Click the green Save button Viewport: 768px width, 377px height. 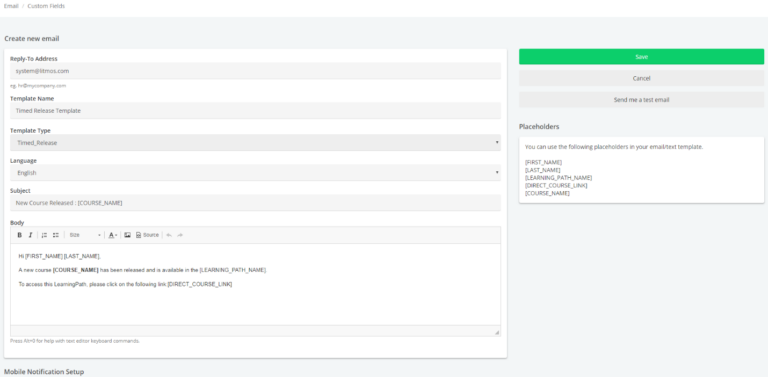[x=641, y=57]
